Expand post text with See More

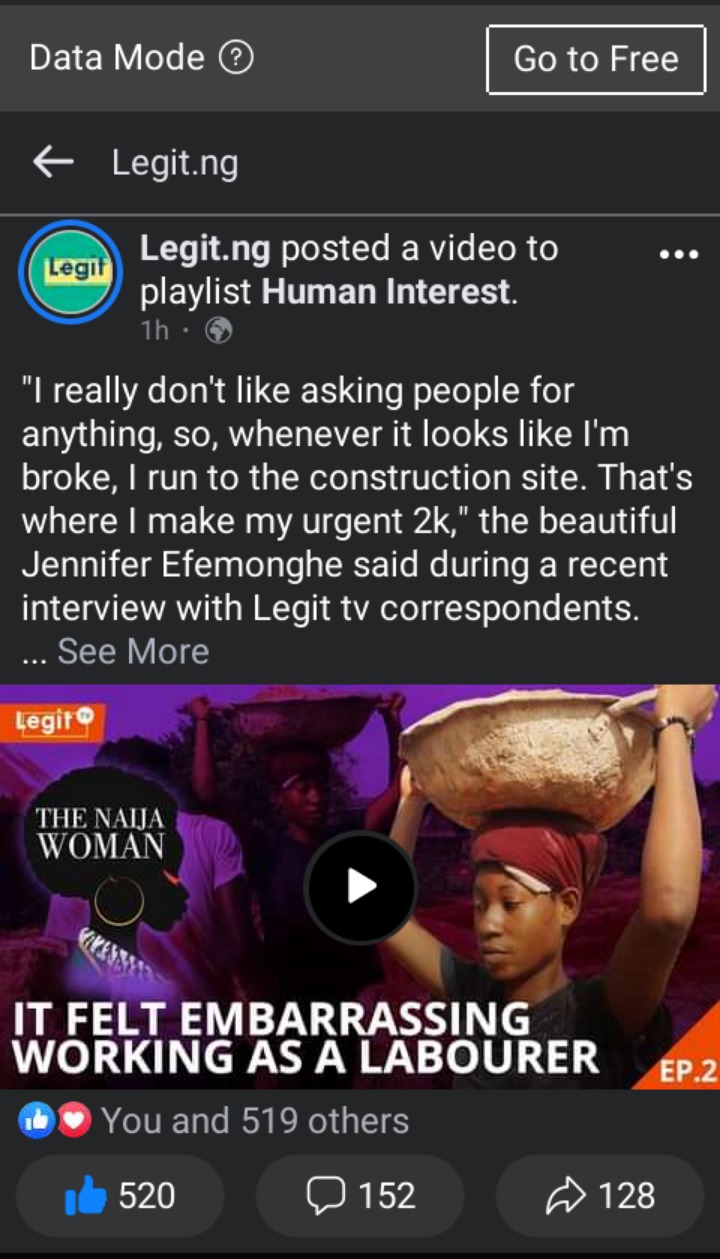(133, 652)
